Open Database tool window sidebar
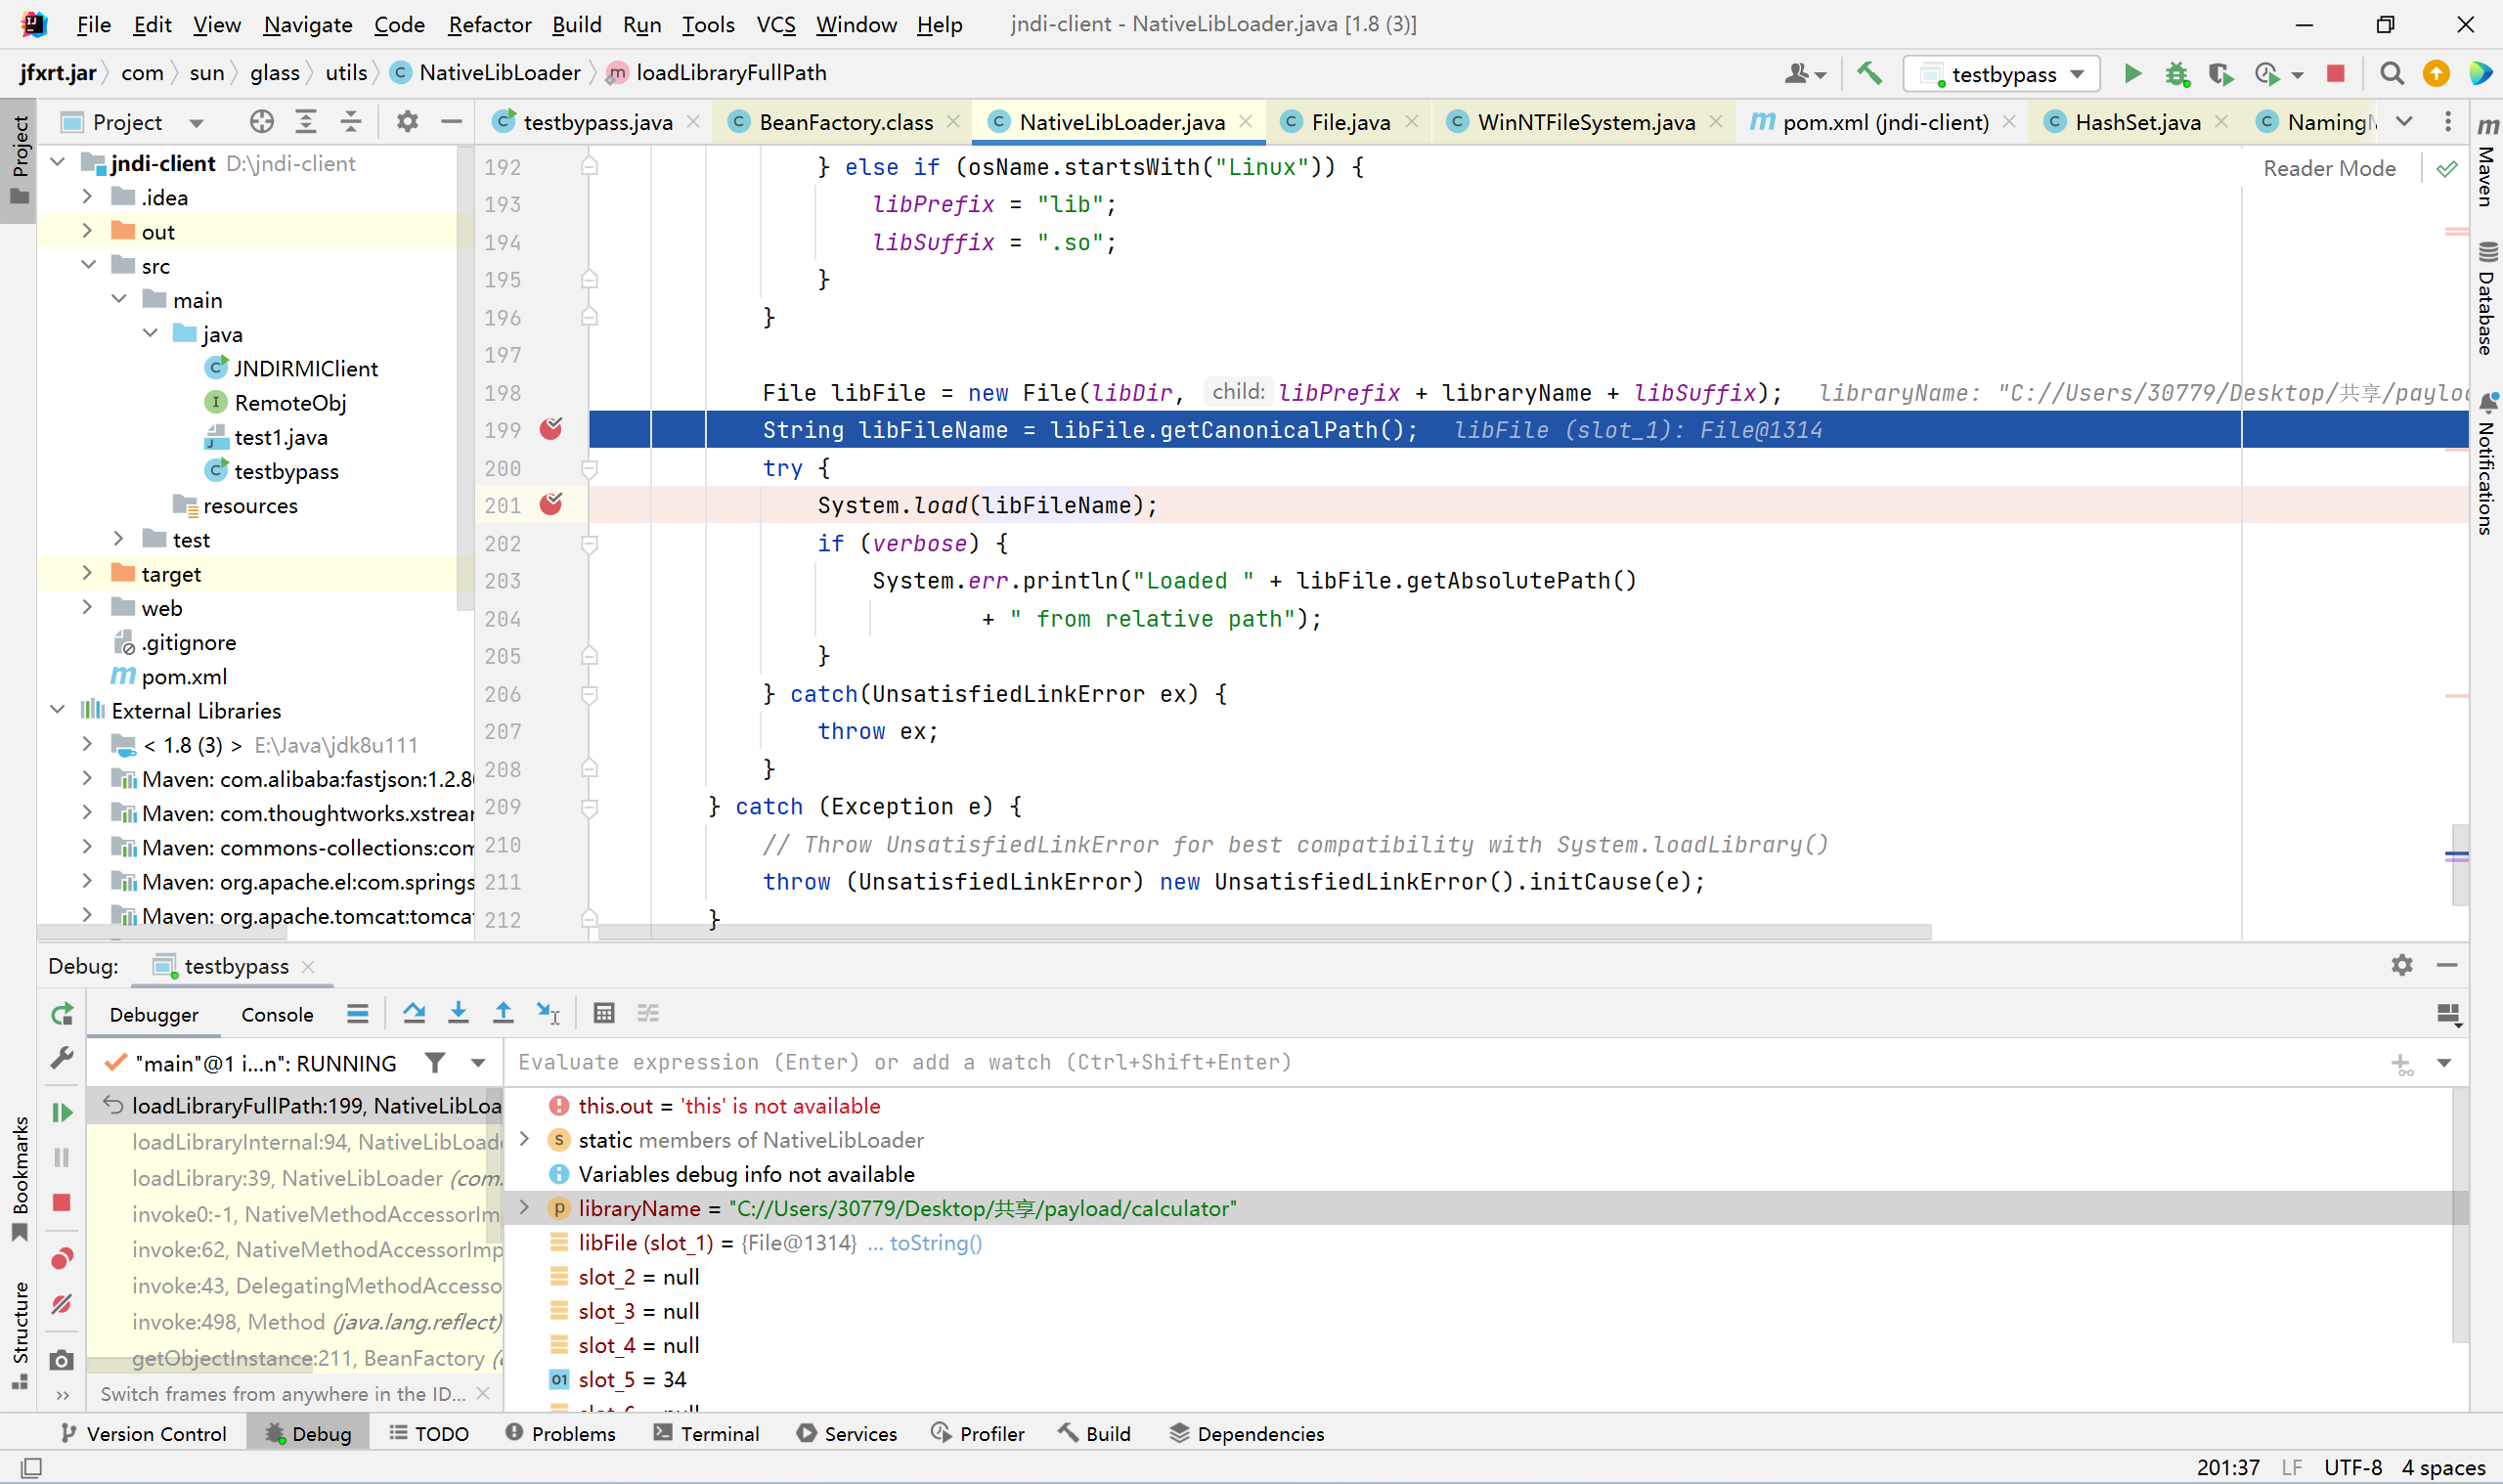 2487,298
